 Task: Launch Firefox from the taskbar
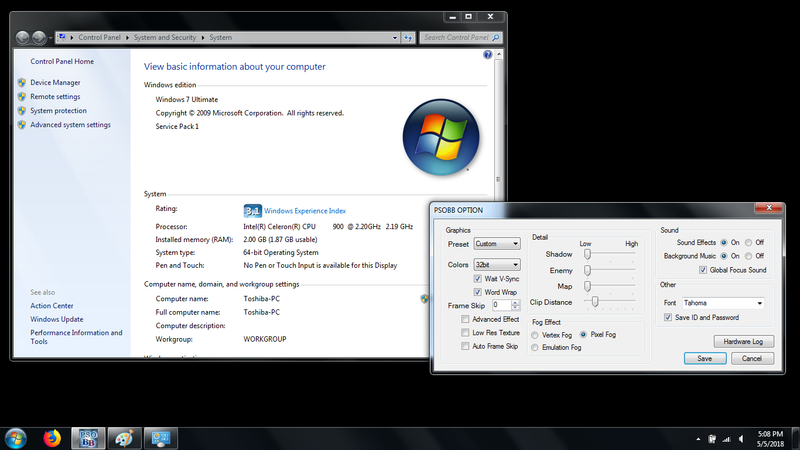tap(52, 438)
